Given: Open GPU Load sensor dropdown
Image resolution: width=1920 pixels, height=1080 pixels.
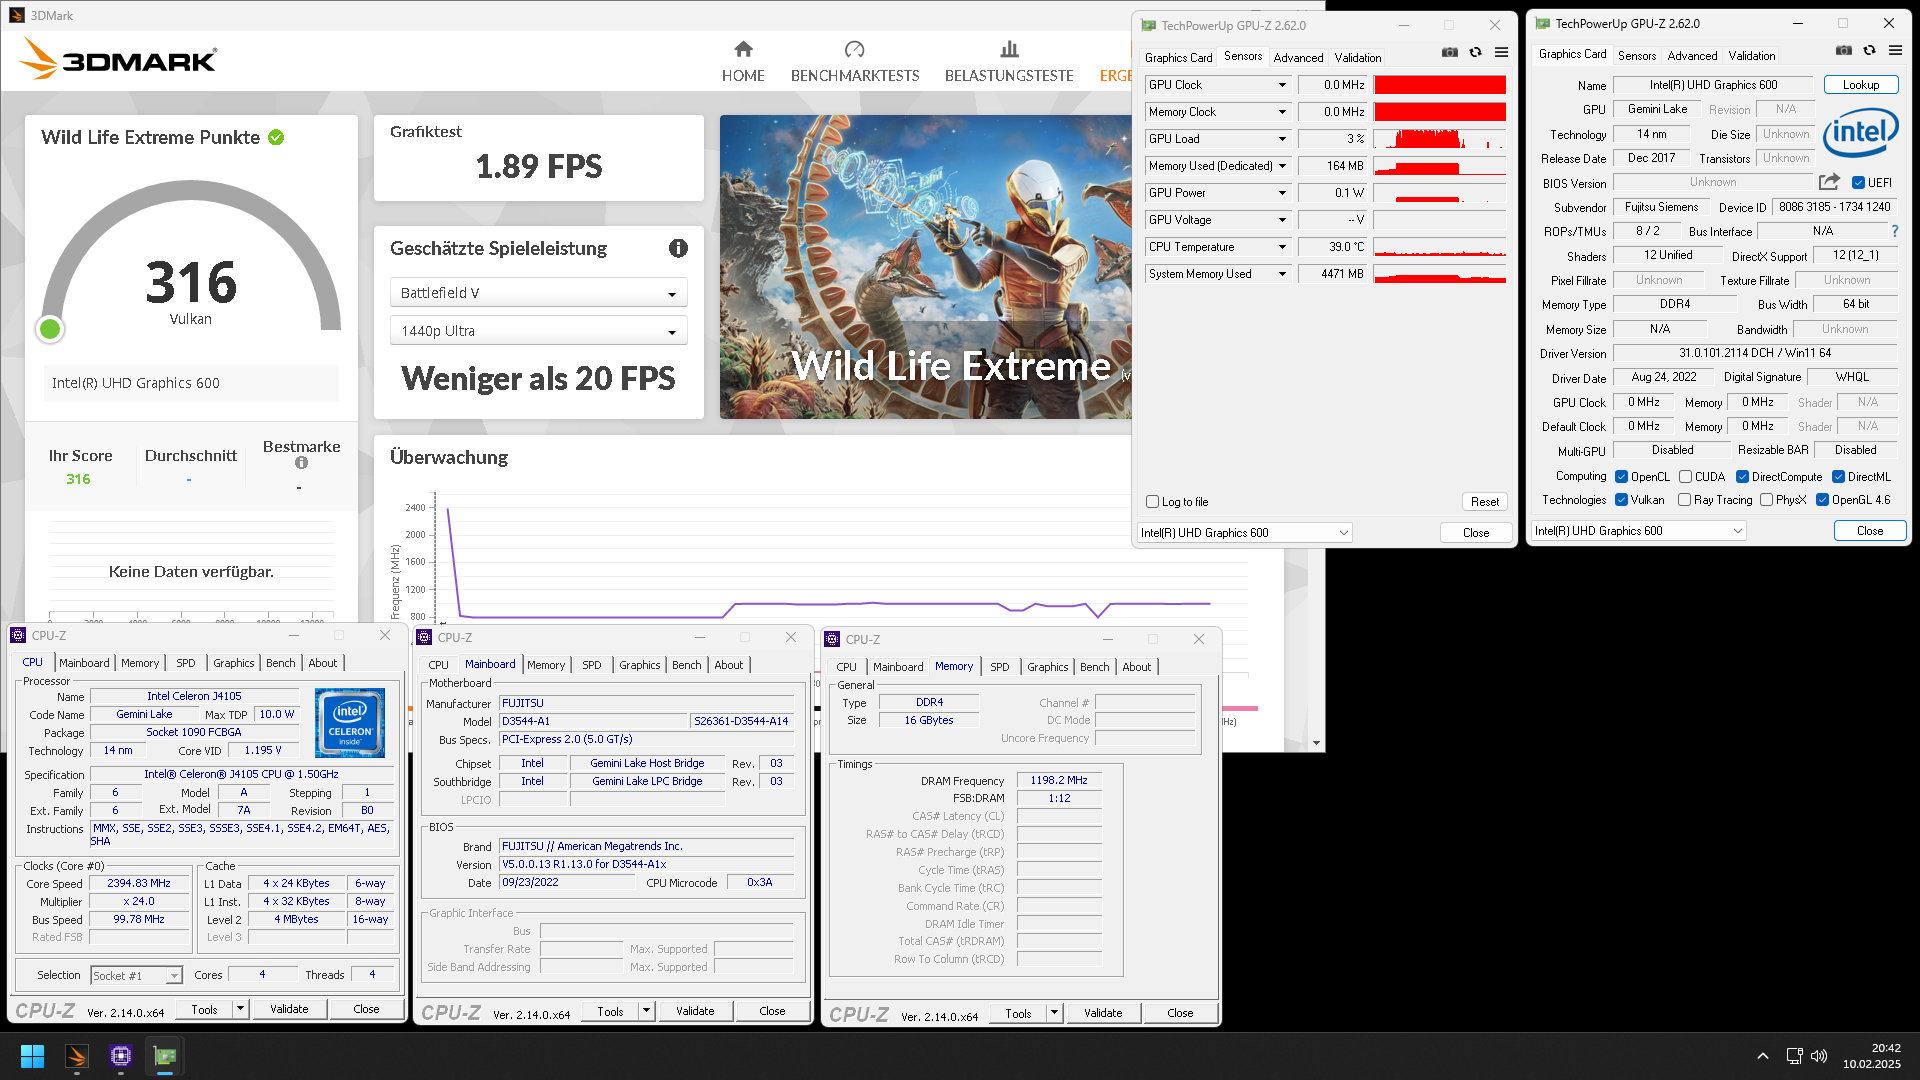Looking at the screenshot, I should tap(1281, 139).
